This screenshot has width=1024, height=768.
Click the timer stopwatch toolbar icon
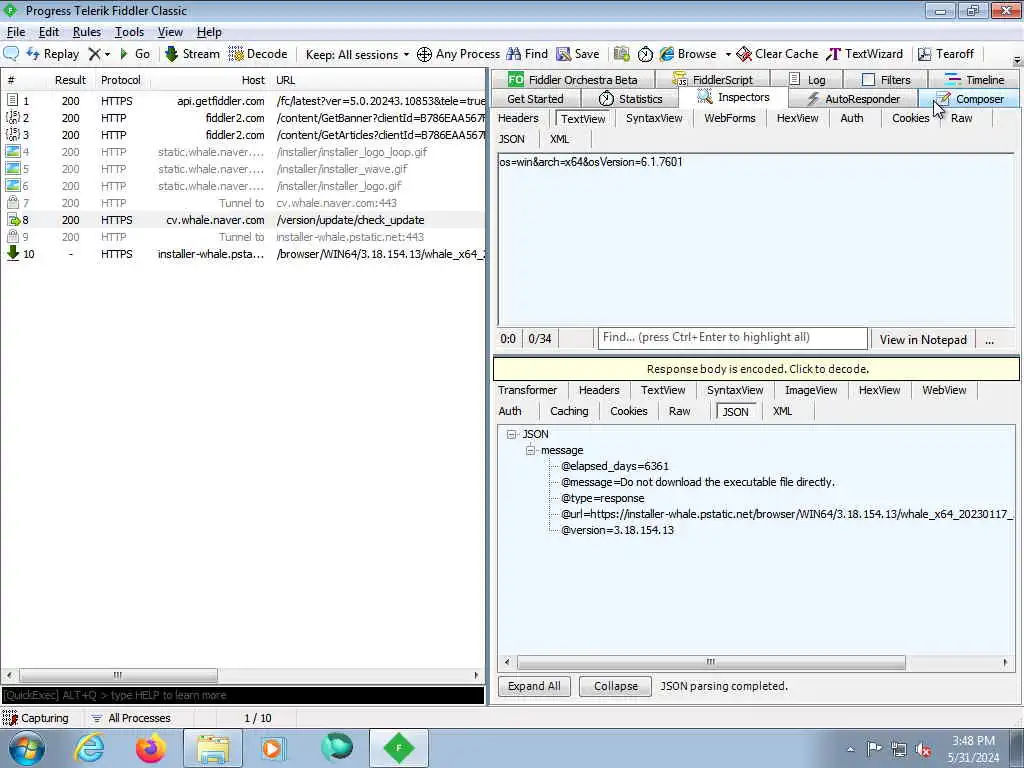pyautogui.click(x=645, y=54)
